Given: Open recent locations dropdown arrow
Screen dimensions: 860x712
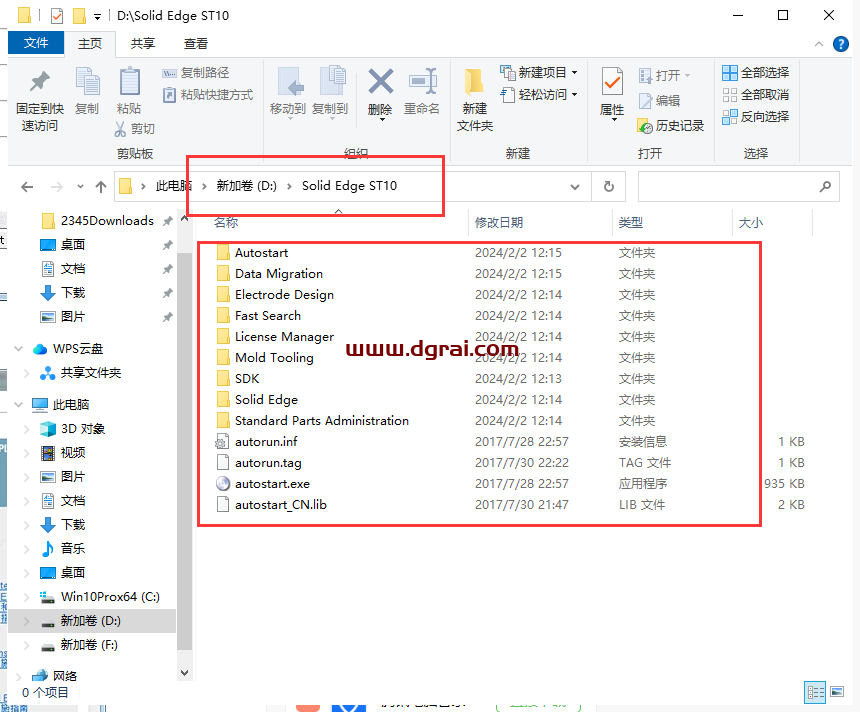Looking at the screenshot, I should pos(80,187).
